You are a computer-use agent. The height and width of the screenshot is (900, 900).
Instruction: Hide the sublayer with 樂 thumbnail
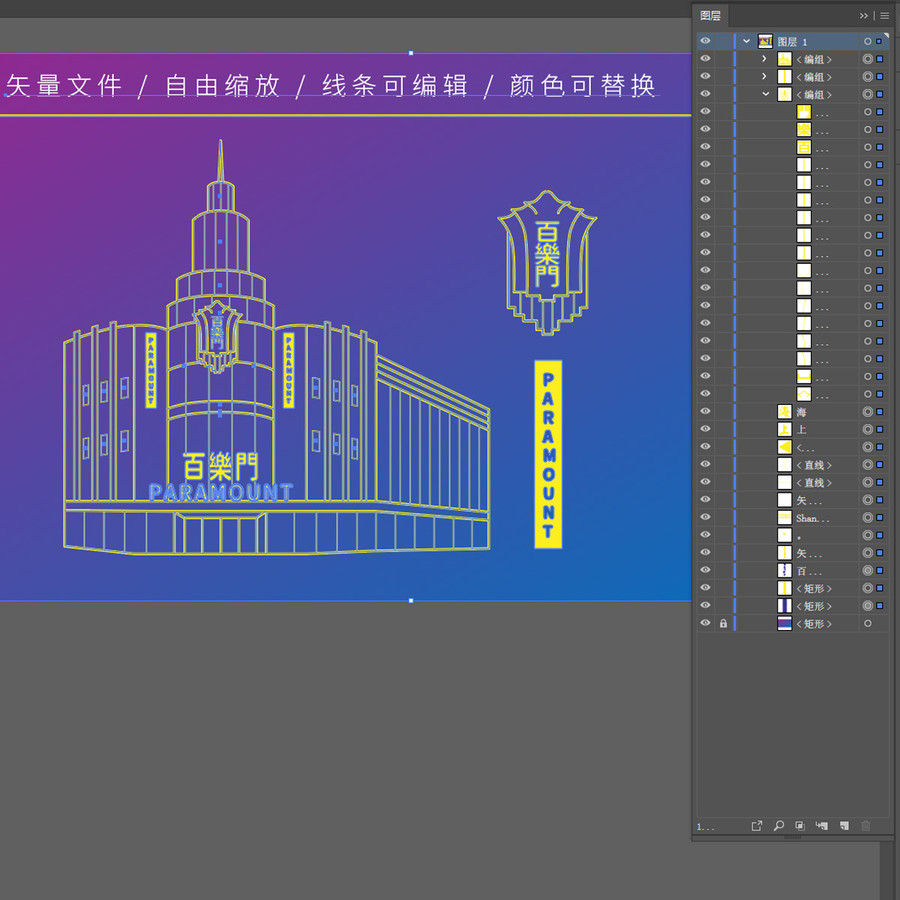[x=705, y=129]
